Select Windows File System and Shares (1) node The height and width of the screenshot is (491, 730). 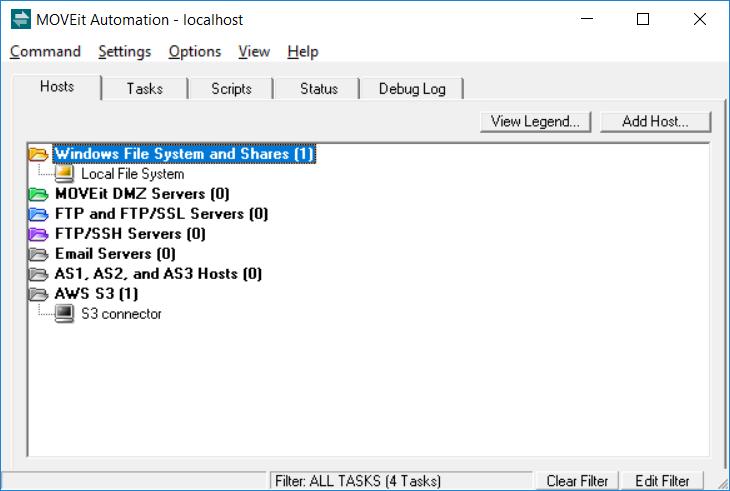coord(184,154)
